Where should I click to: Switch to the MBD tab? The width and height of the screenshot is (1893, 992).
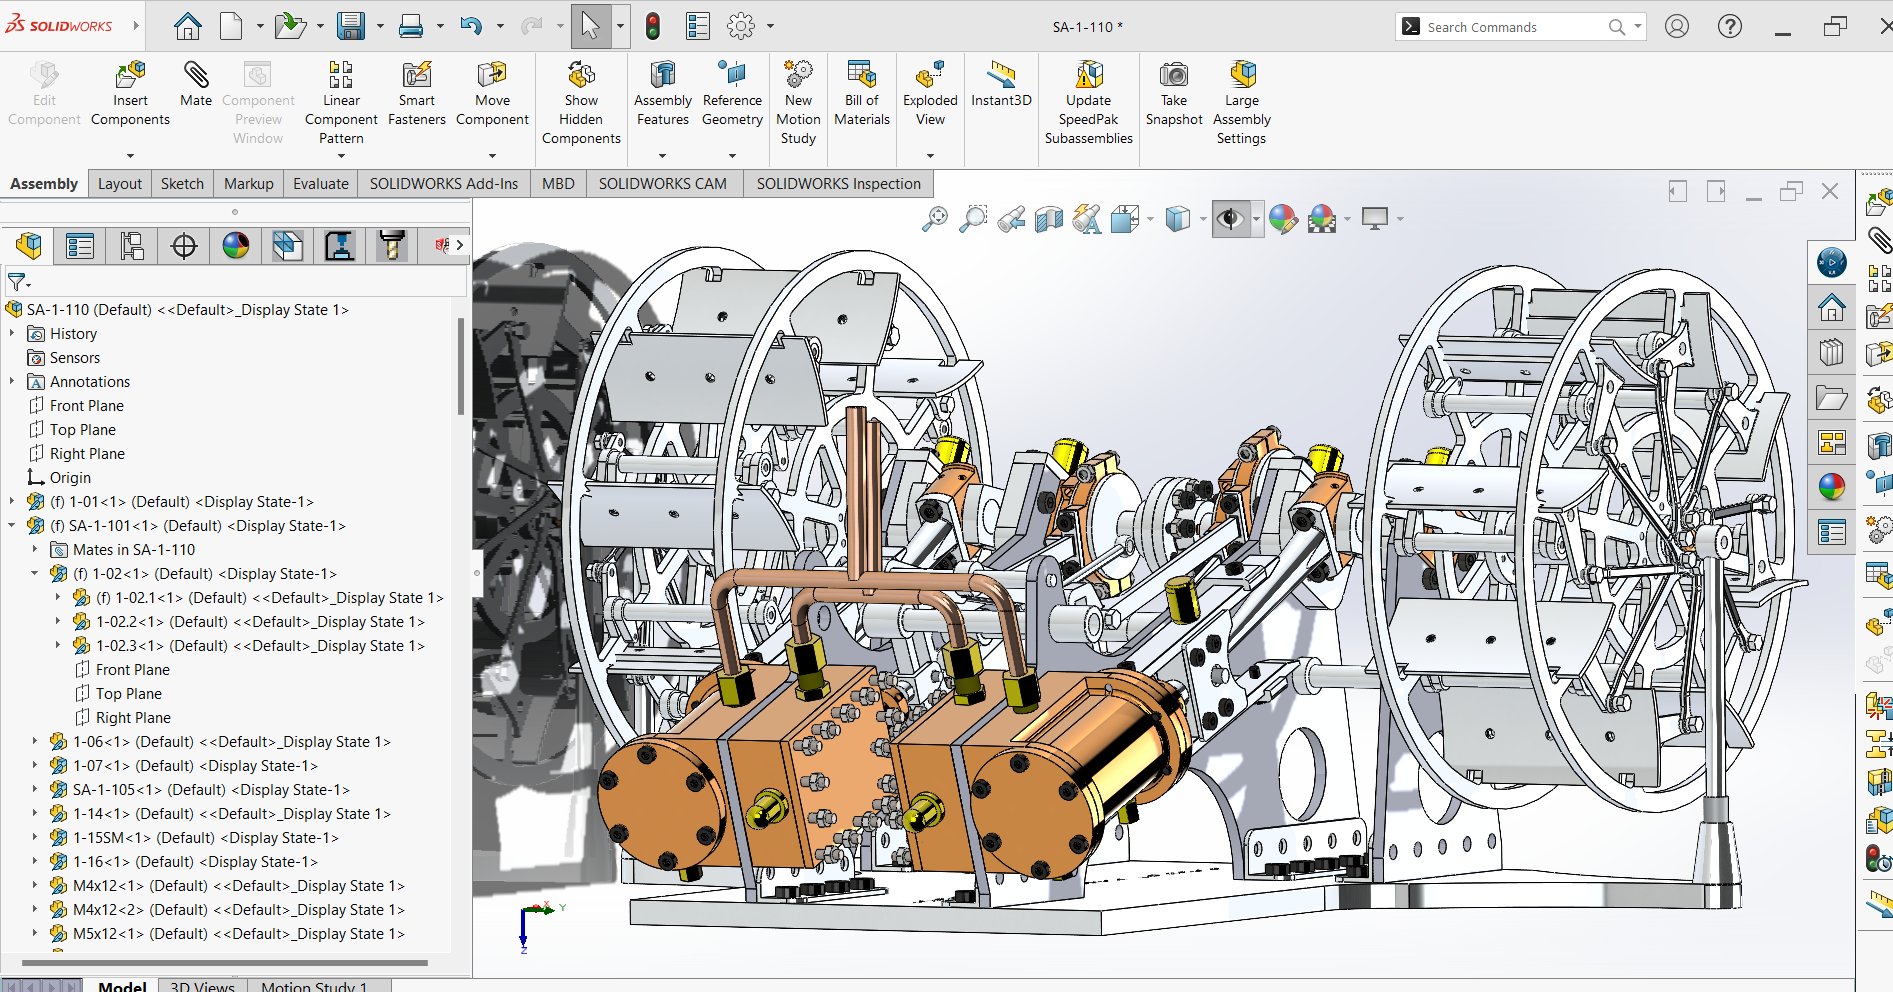pyautogui.click(x=558, y=184)
